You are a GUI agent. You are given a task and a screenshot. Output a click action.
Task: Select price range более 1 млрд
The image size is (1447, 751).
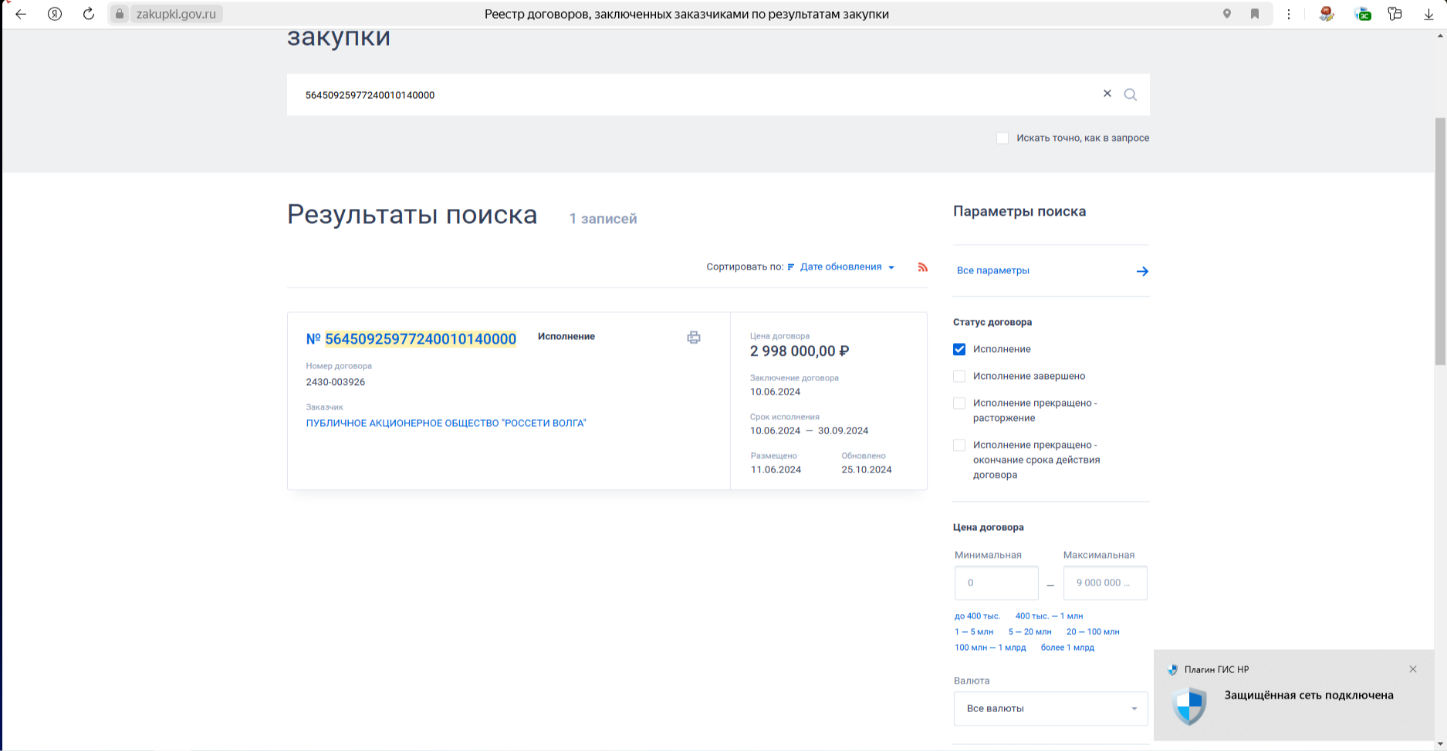1068,648
